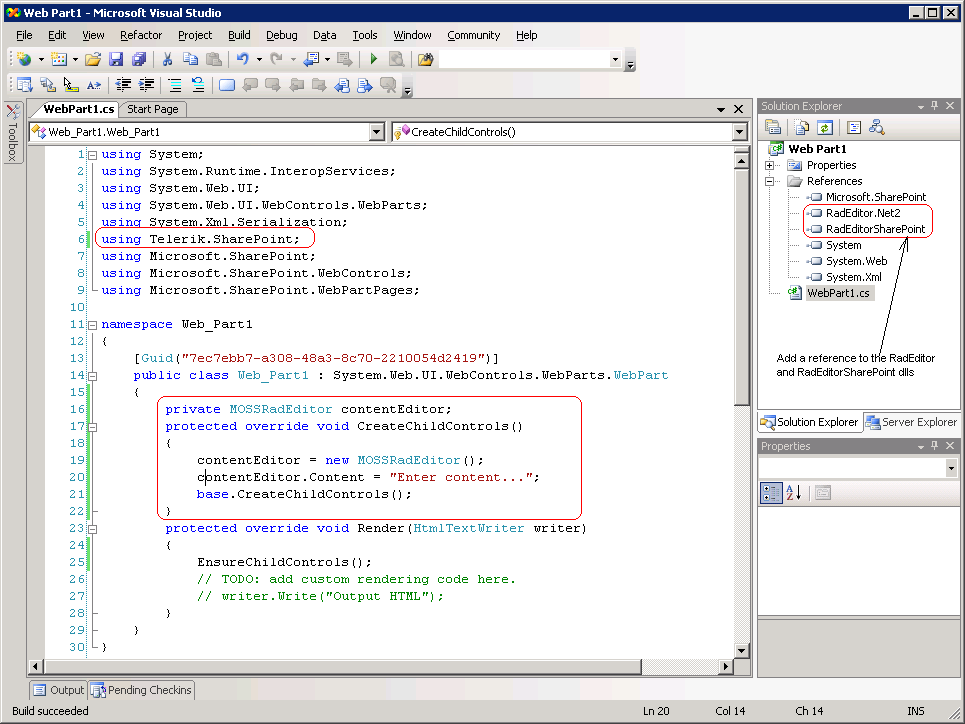Select the WebPart1.cs file in Solution Explorer
965x724 pixels.
pos(838,293)
